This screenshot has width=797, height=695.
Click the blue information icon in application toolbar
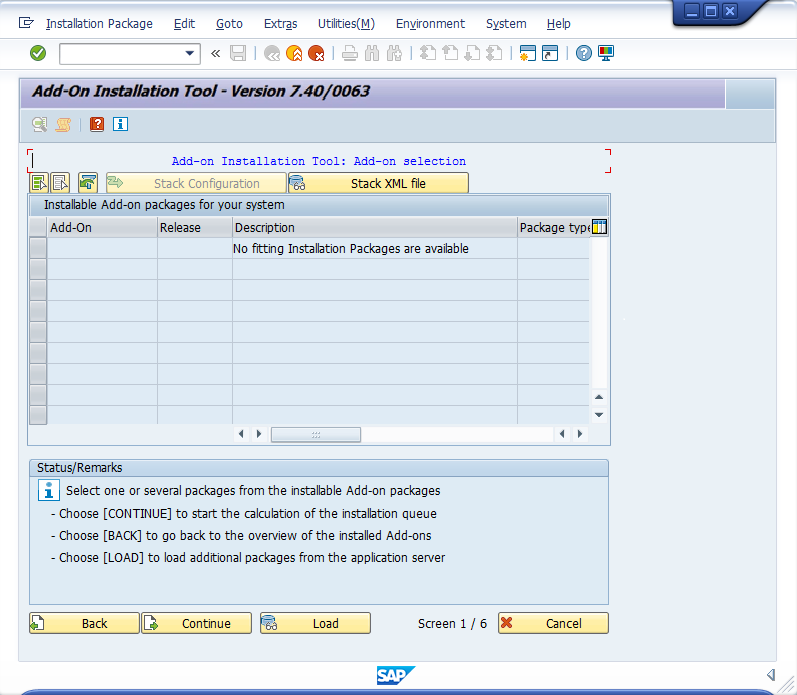click(x=120, y=124)
